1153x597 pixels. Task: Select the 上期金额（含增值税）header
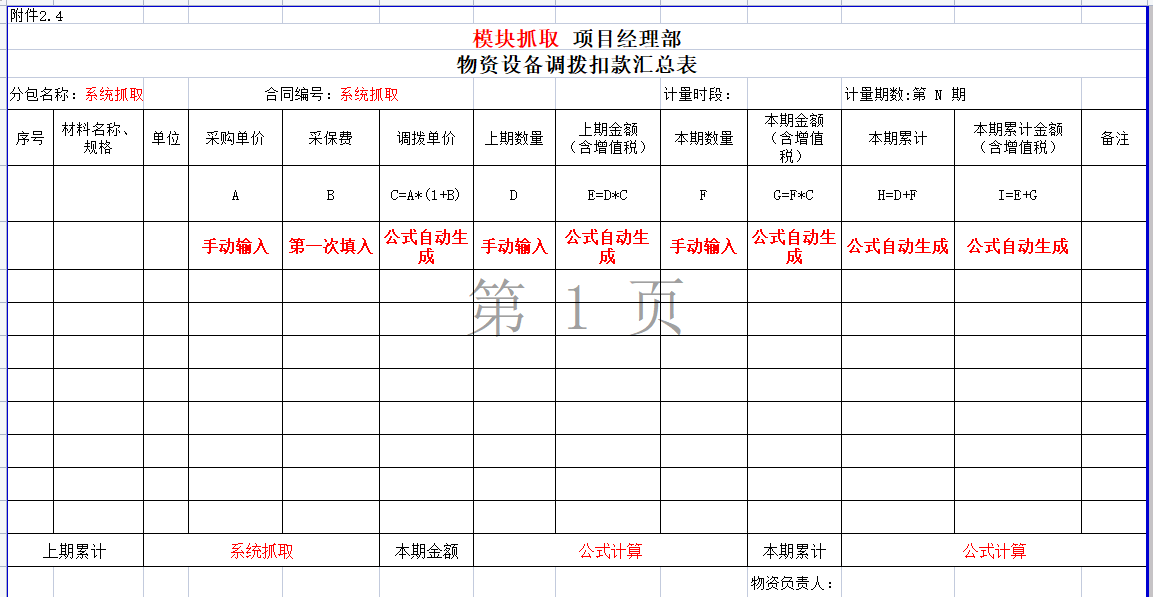pyautogui.click(x=609, y=136)
